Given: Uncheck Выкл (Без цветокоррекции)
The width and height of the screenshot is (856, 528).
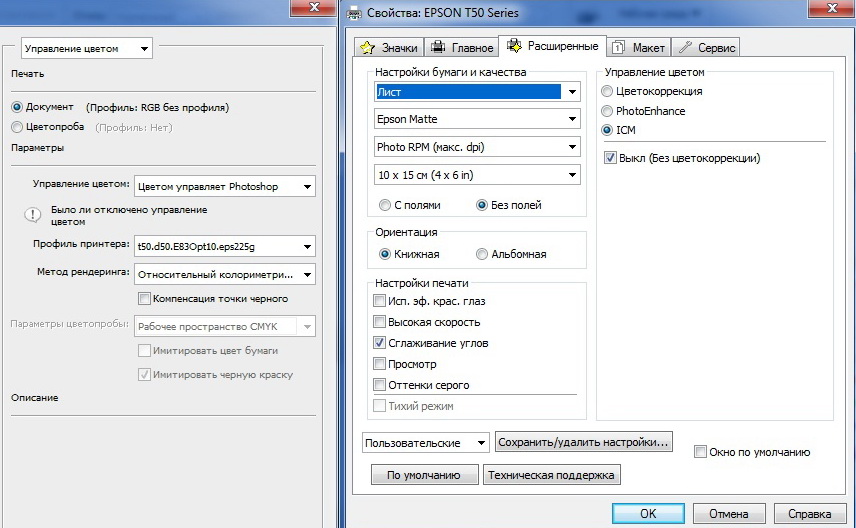Looking at the screenshot, I should tap(610, 158).
